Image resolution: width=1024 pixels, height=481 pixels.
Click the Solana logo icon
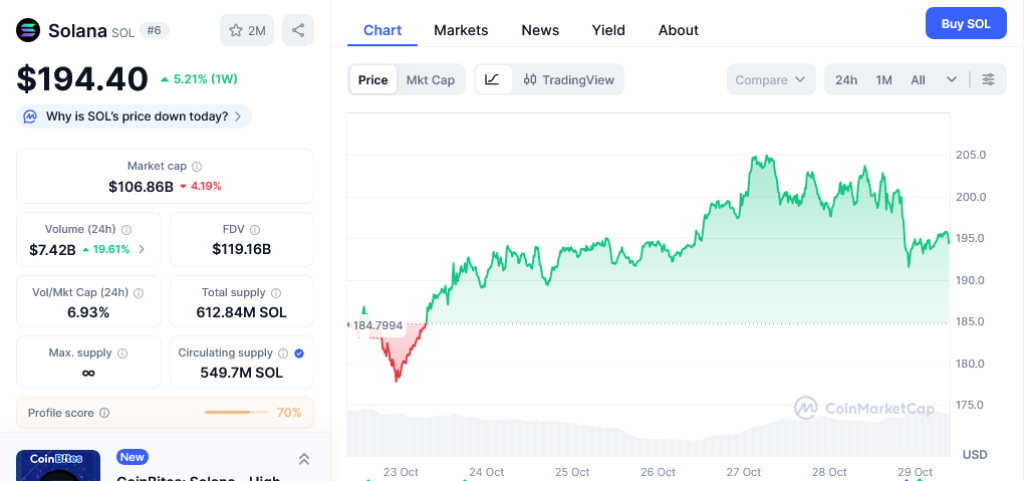[28, 30]
